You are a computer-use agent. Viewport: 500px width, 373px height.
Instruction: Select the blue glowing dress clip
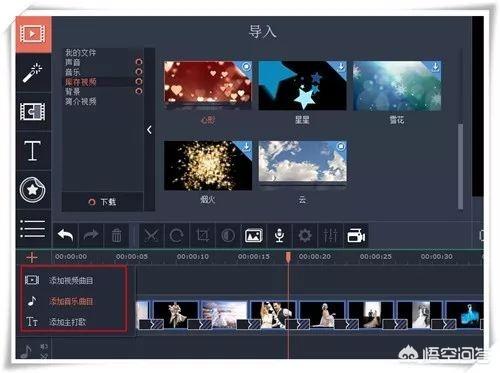tap(466, 315)
